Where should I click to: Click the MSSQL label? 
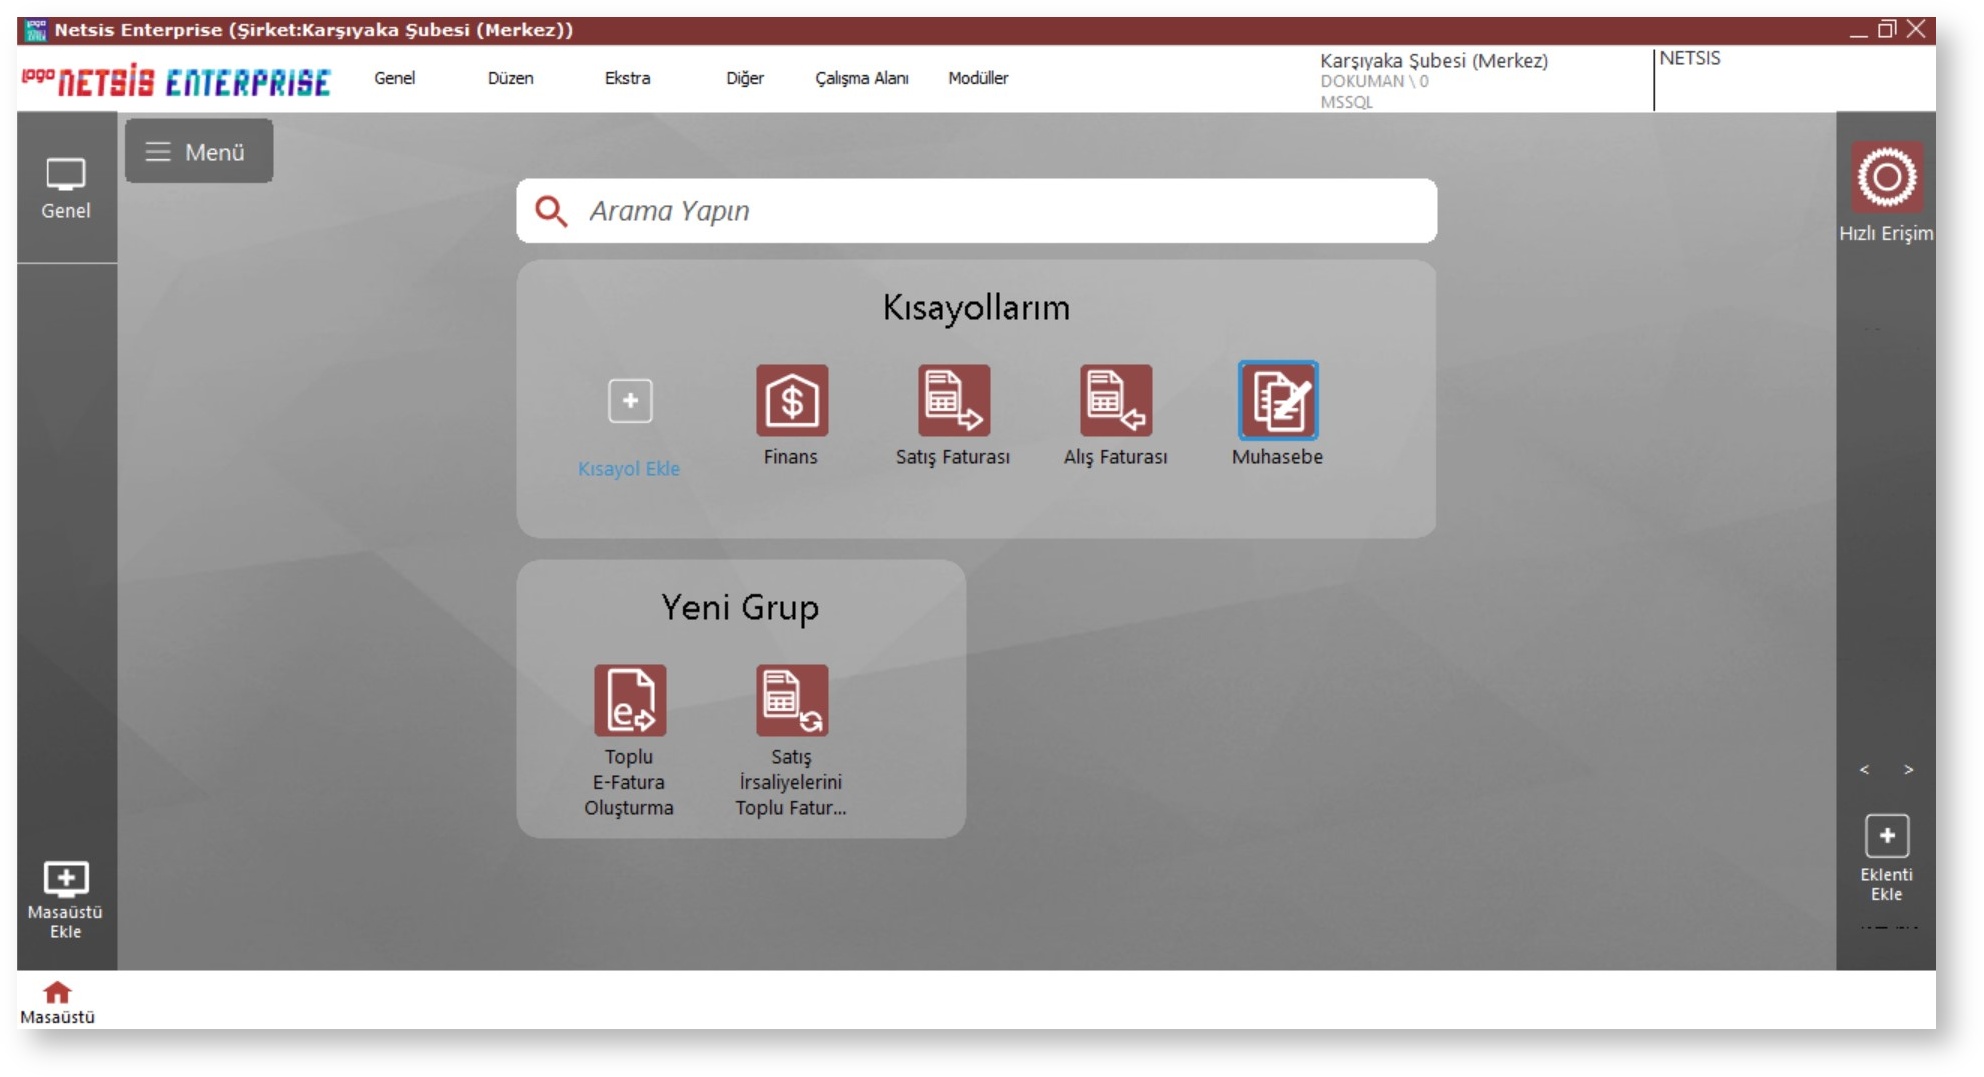point(1346,102)
